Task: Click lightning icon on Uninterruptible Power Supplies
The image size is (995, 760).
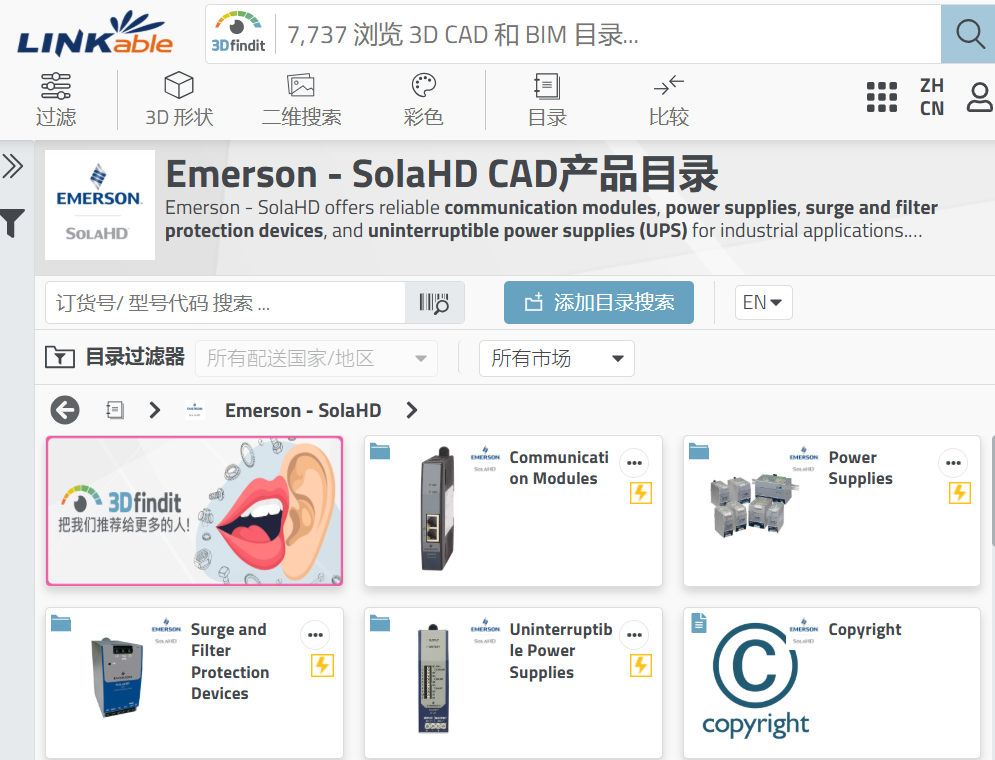Action: pos(640,665)
